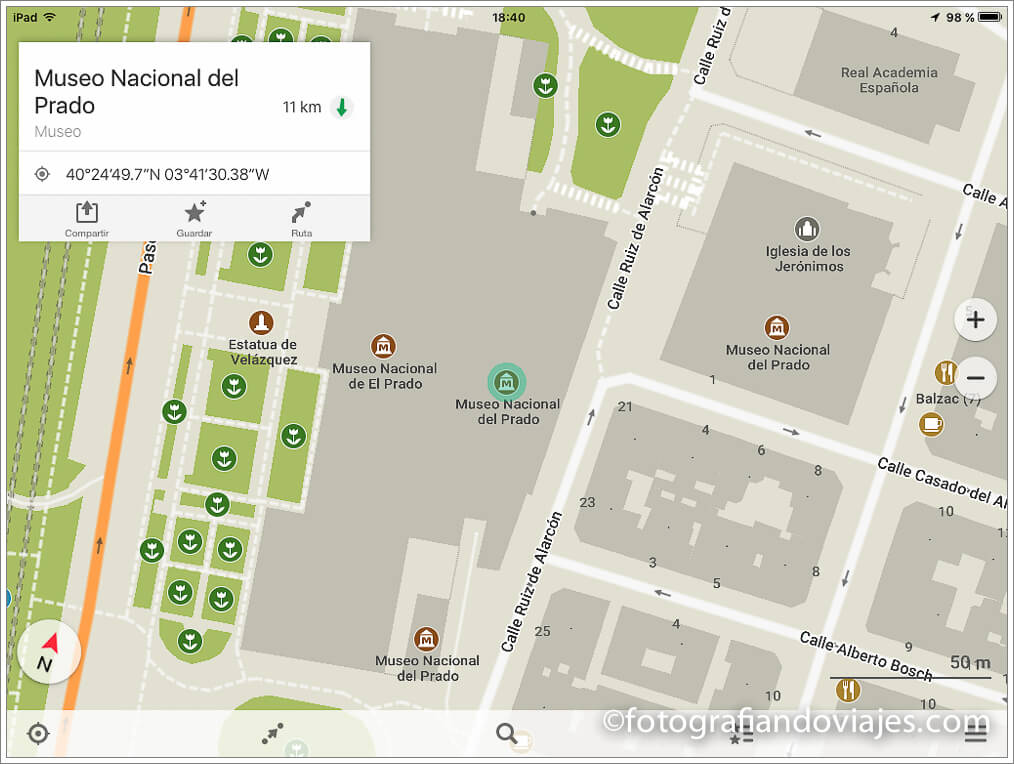Tap the compass north indicator
This screenshot has height=764, width=1014.
click(x=49, y=652)
